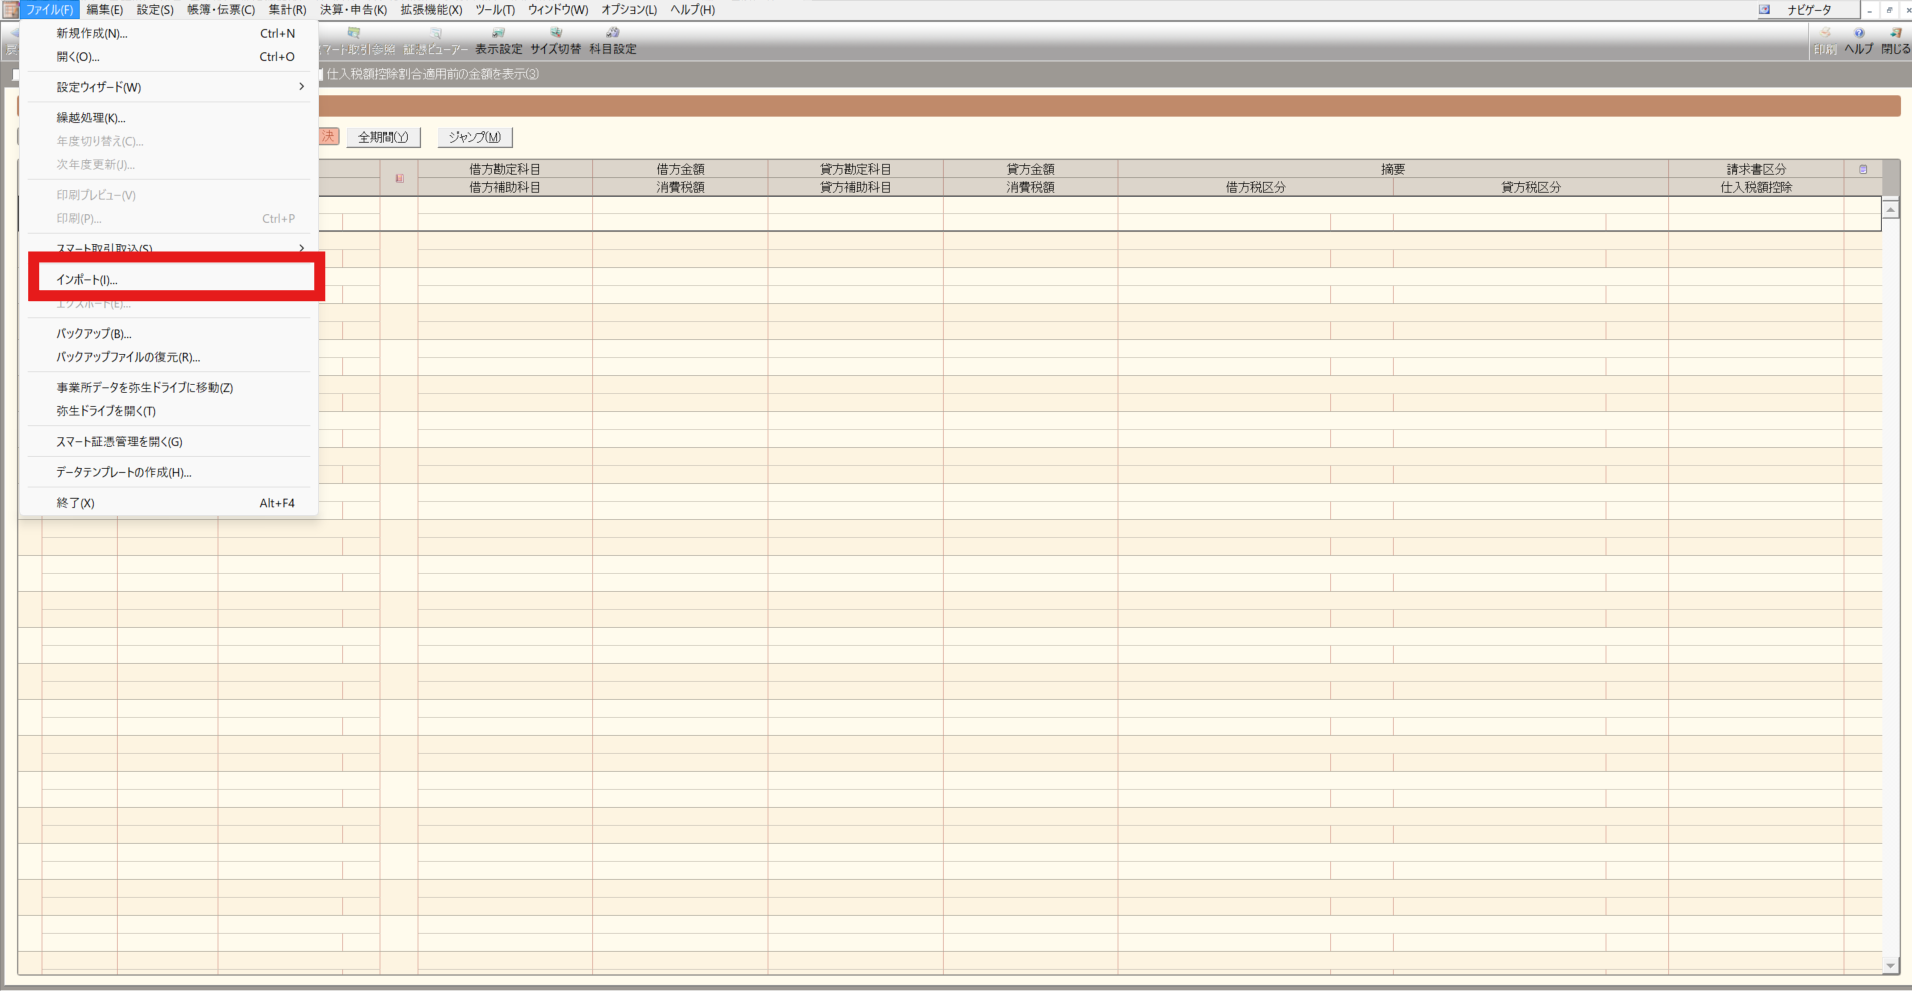Choose データテンプレートの作成 from the menu

point(123,472)
